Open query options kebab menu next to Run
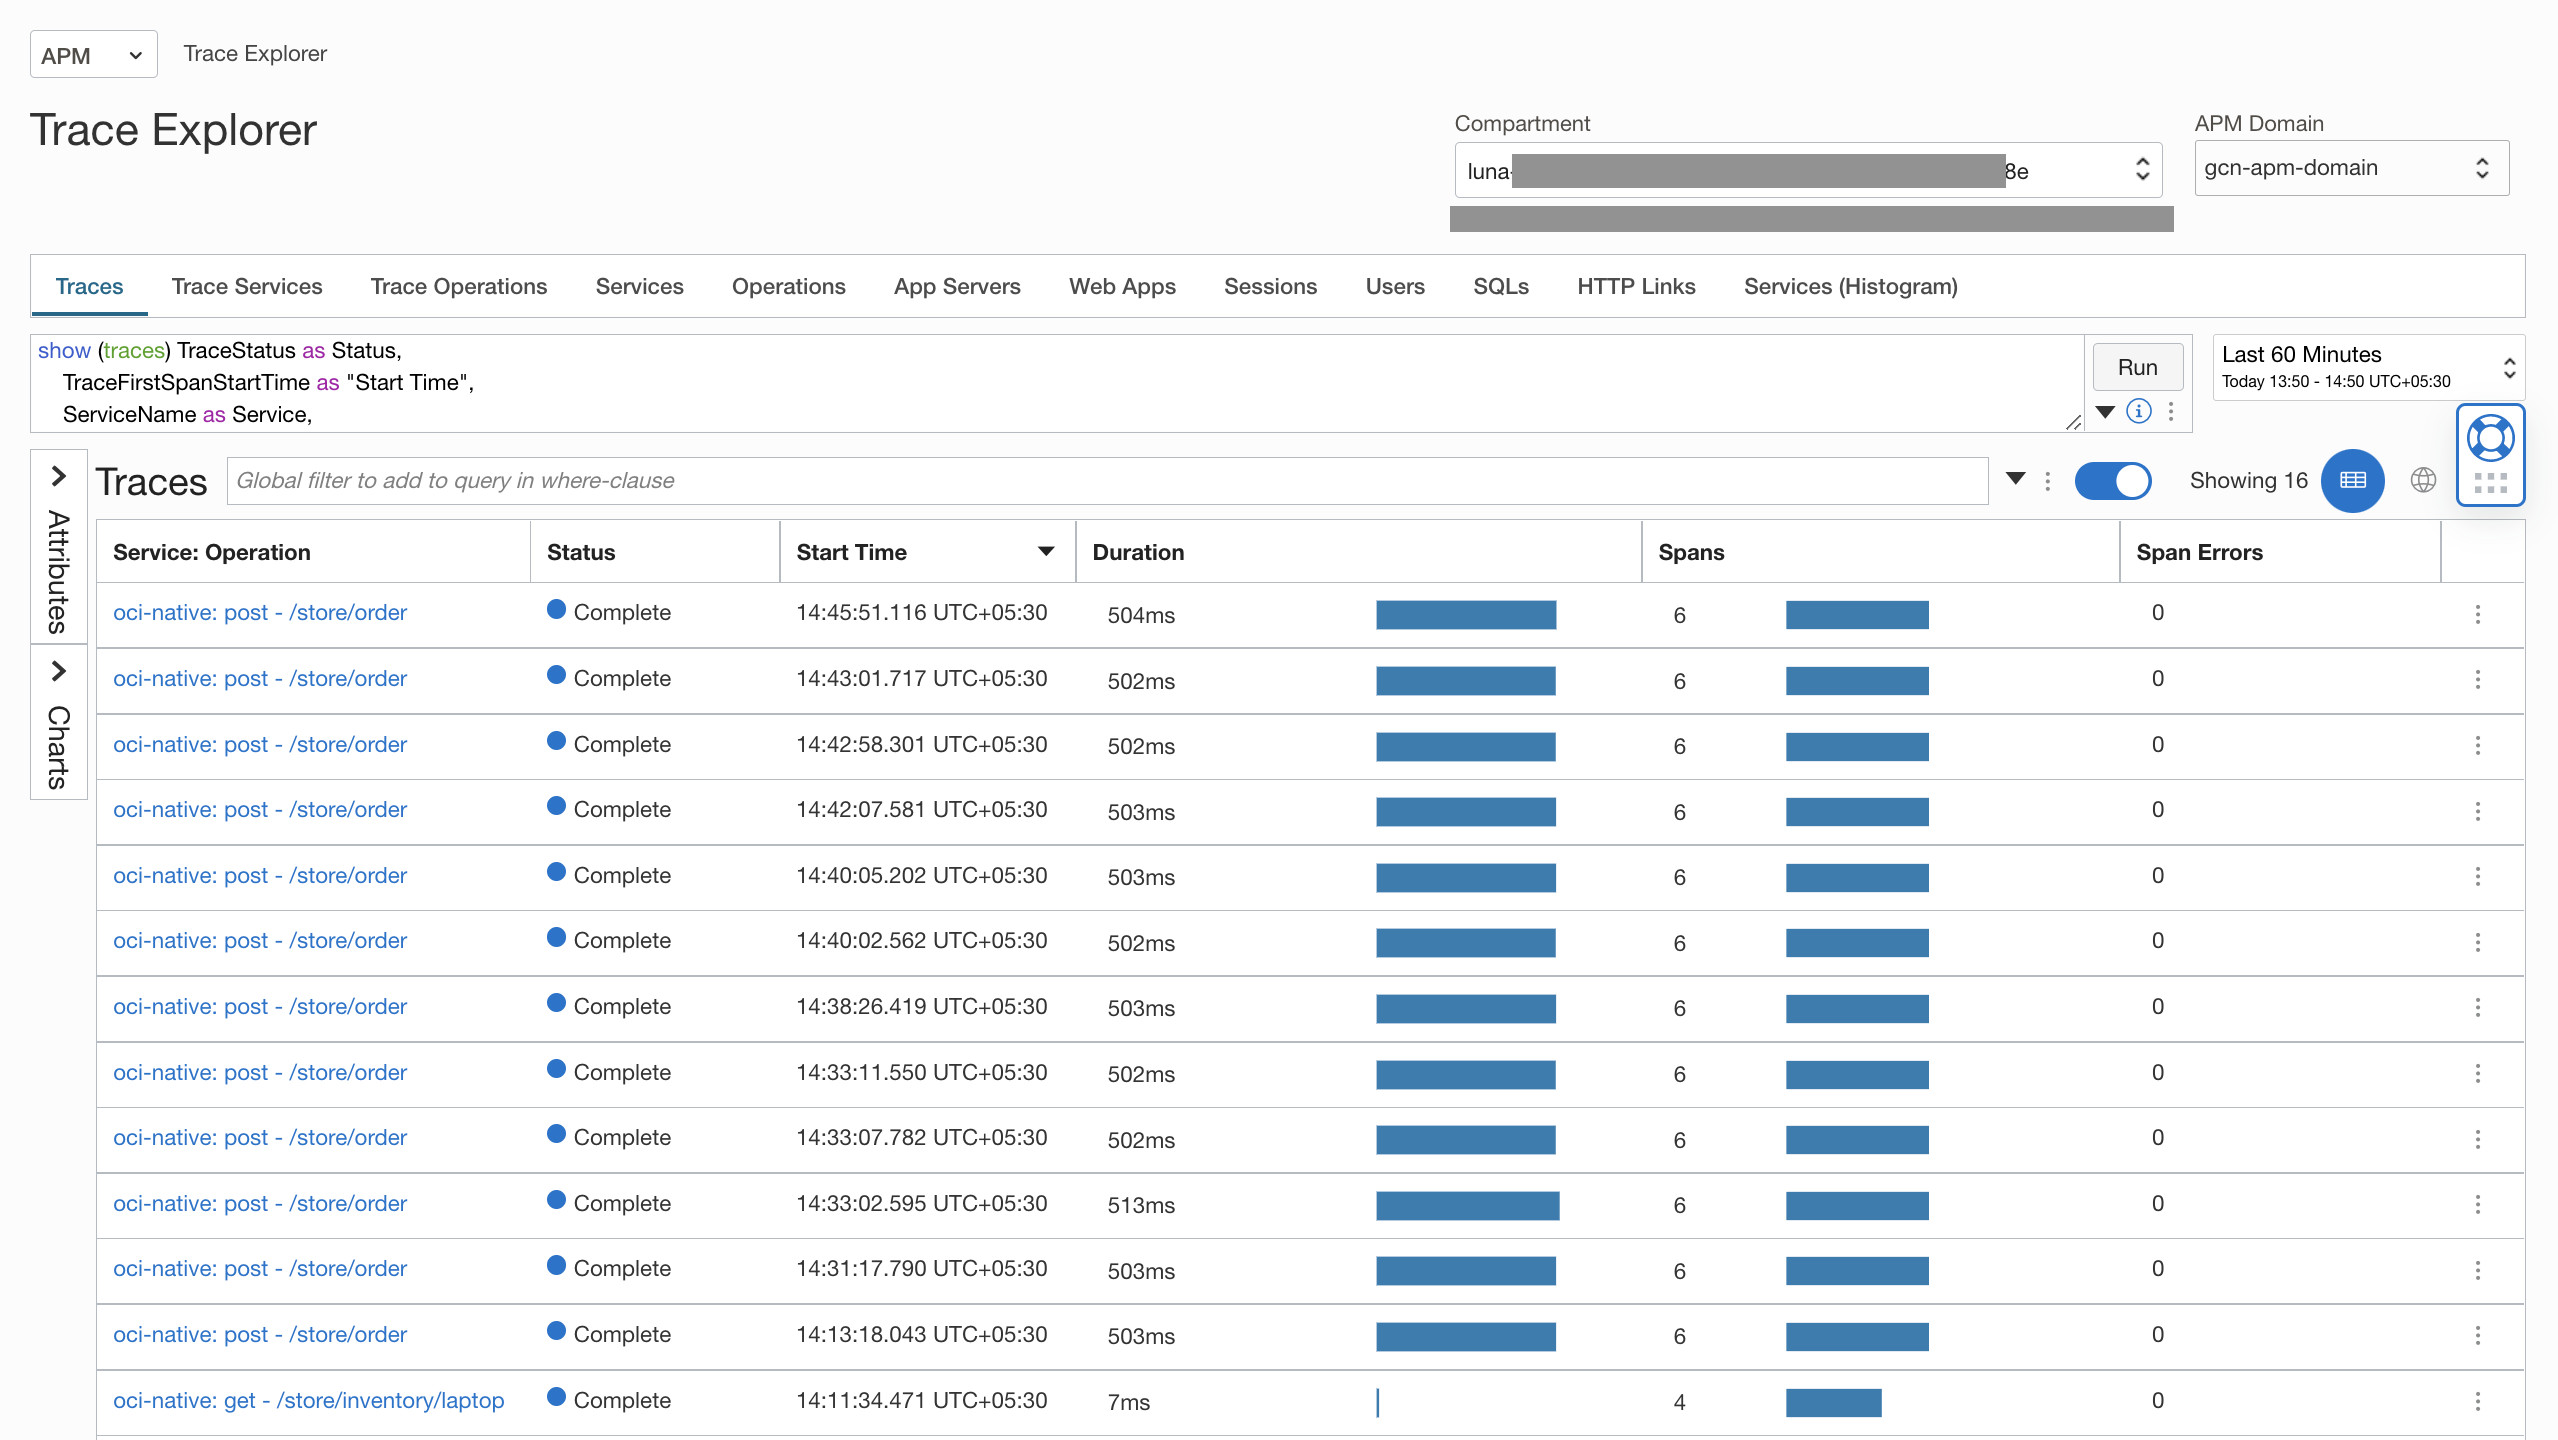 tap(2171, 411)
